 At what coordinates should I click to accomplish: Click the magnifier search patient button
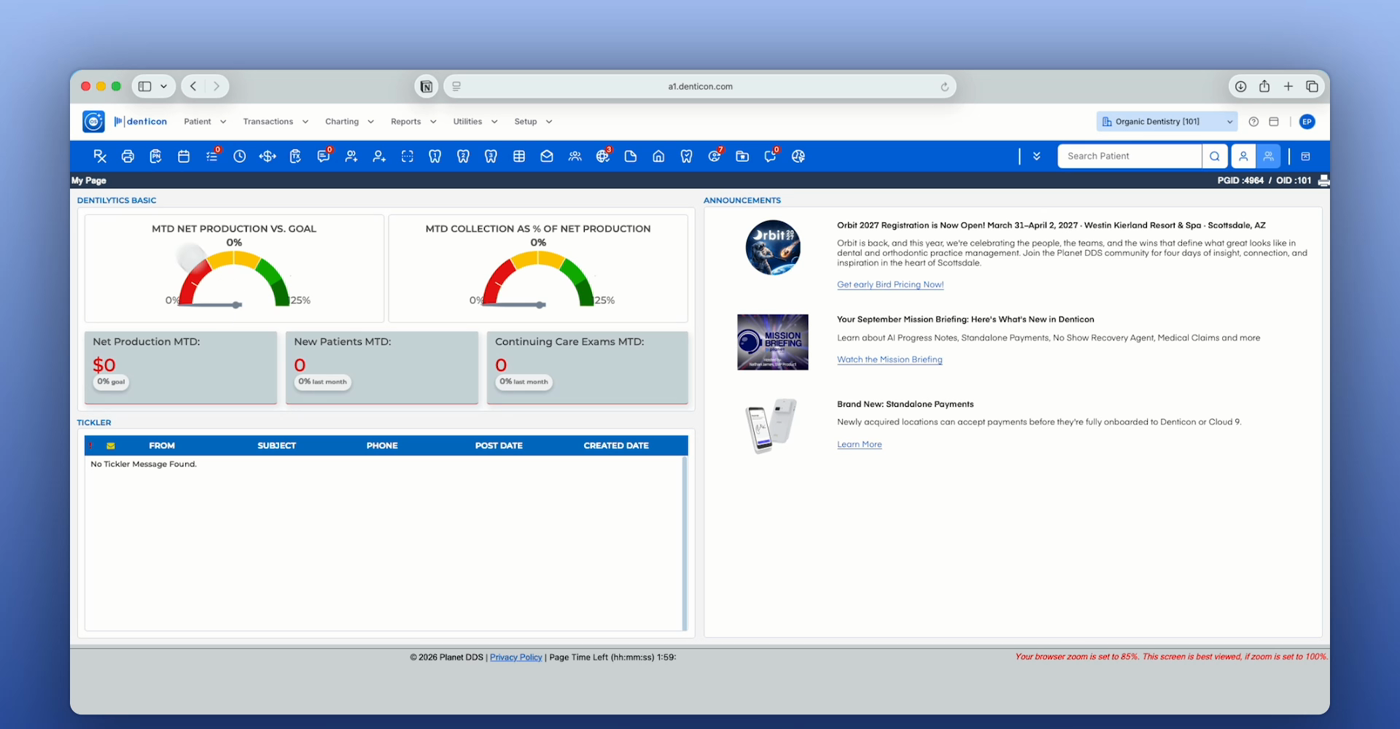(x=1214, y=156)
